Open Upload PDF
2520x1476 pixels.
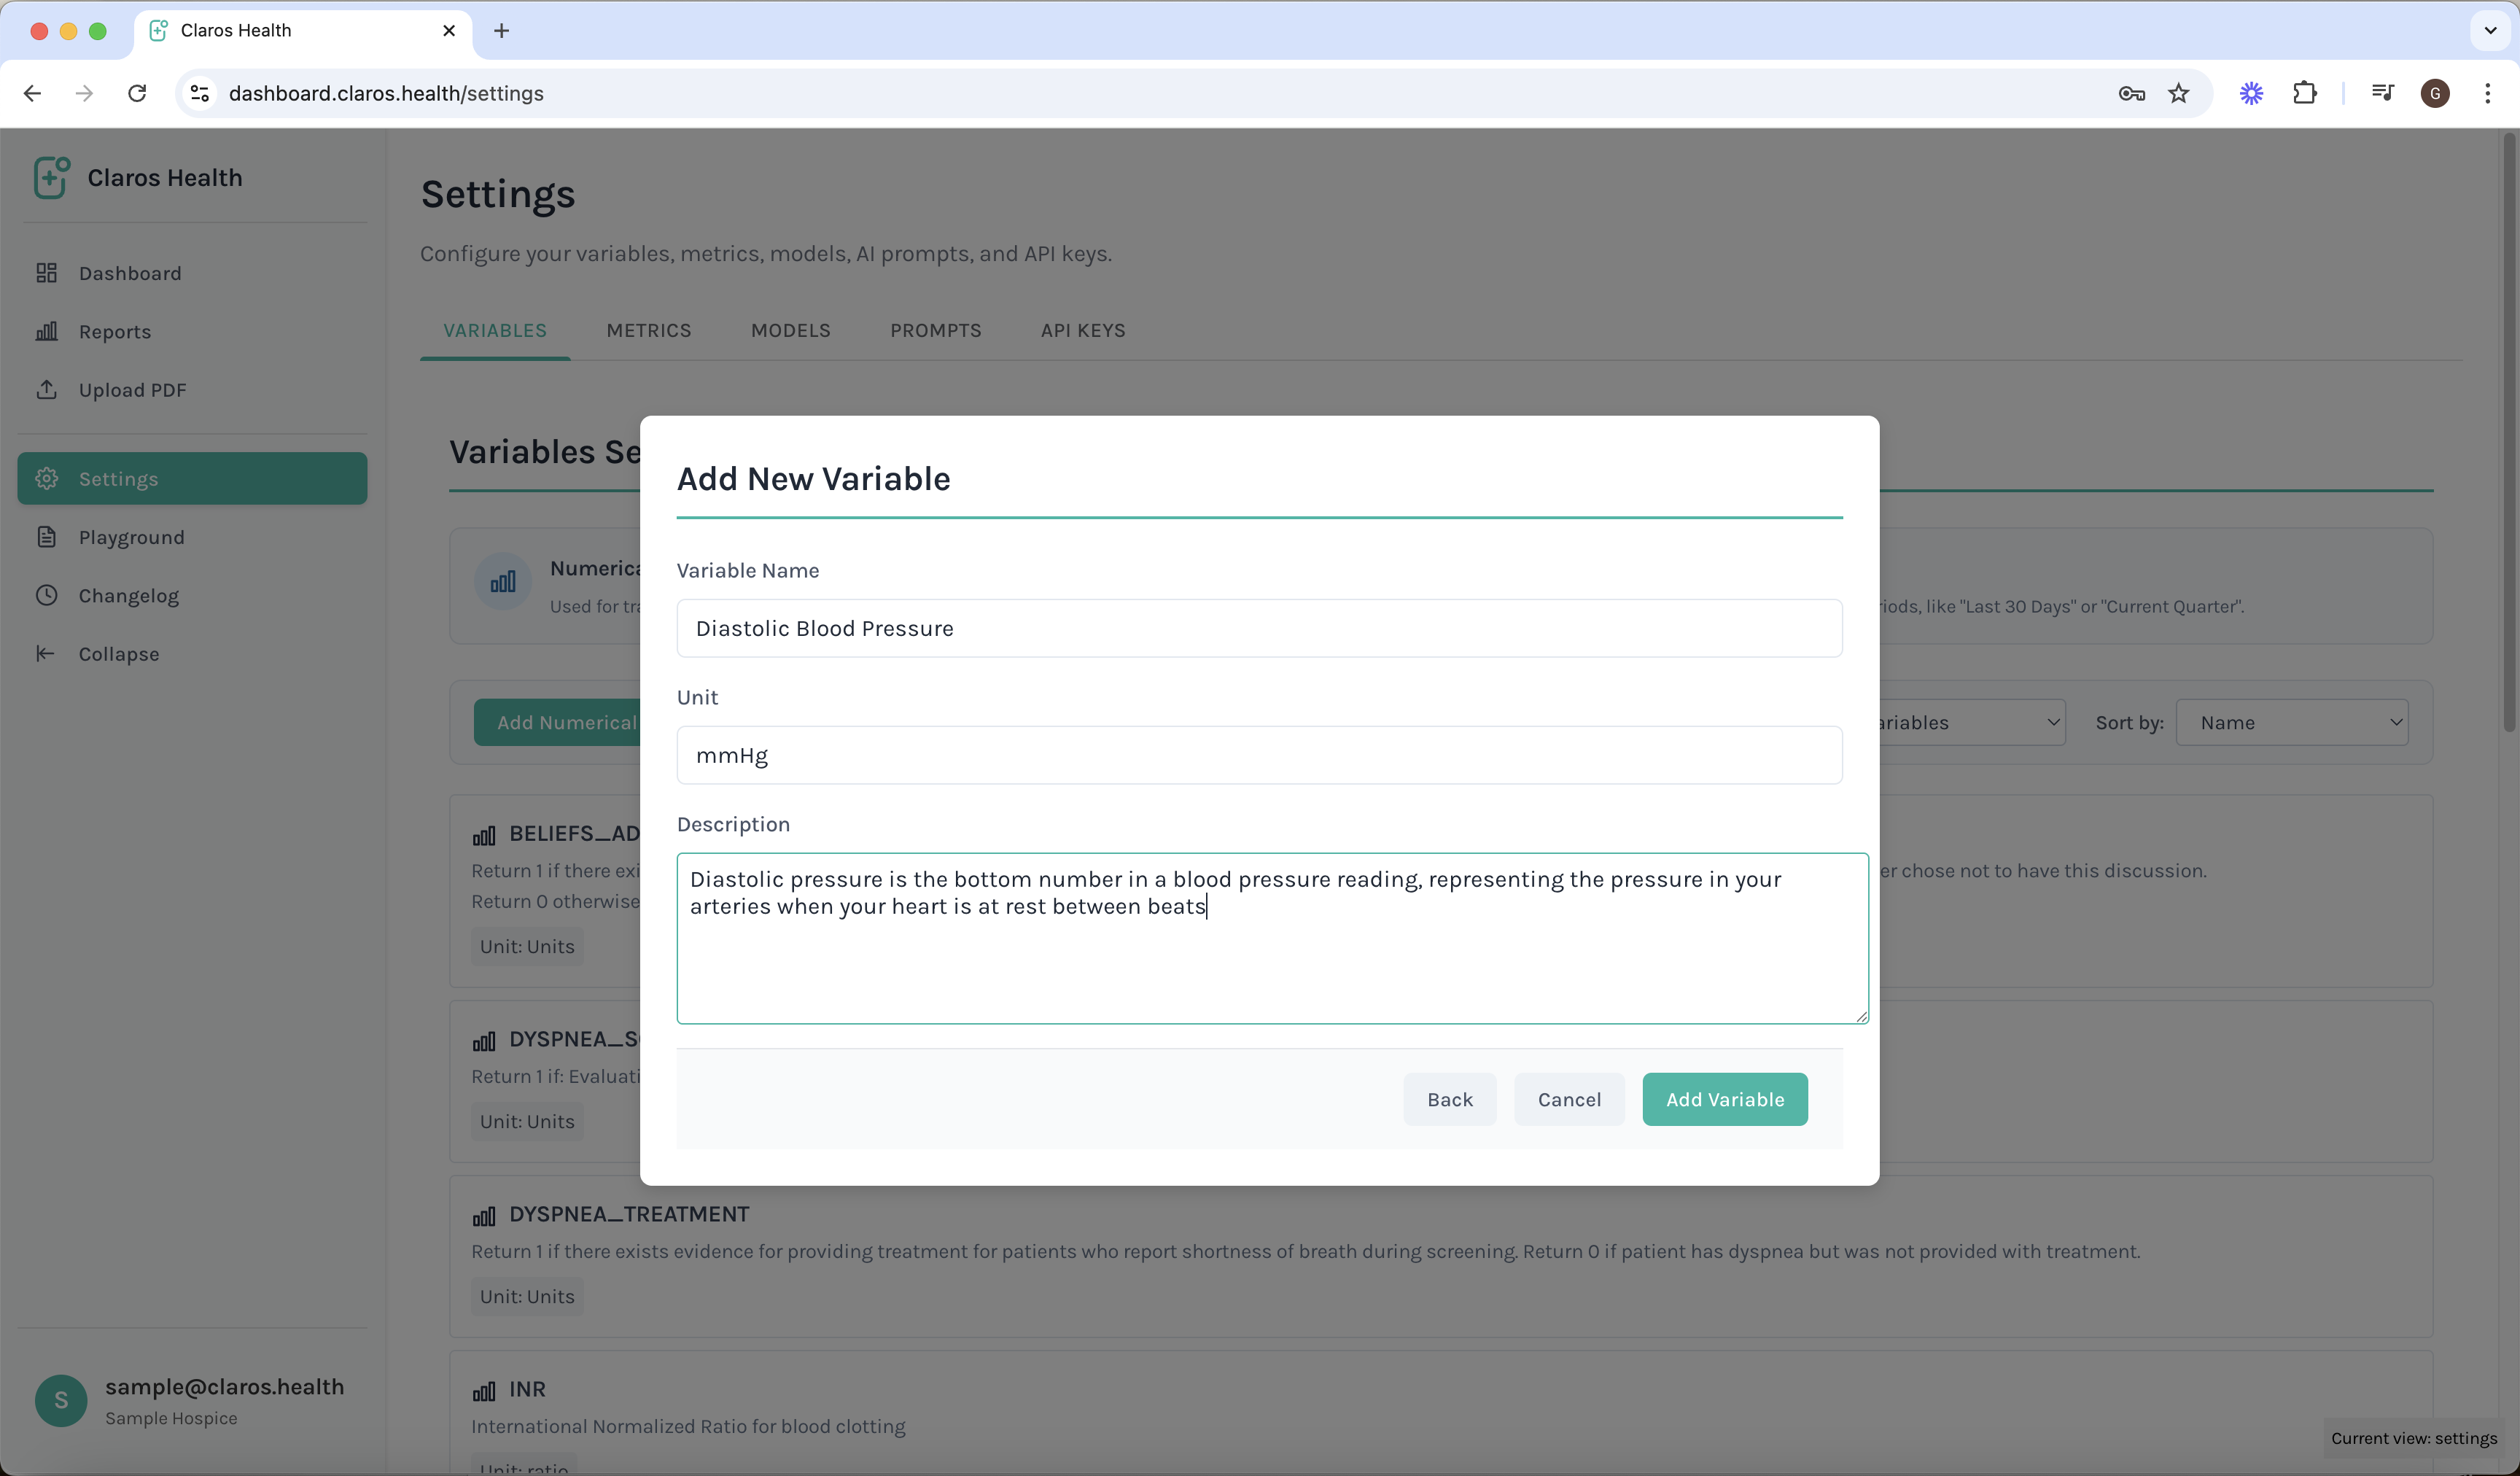[x=133, y=390]
